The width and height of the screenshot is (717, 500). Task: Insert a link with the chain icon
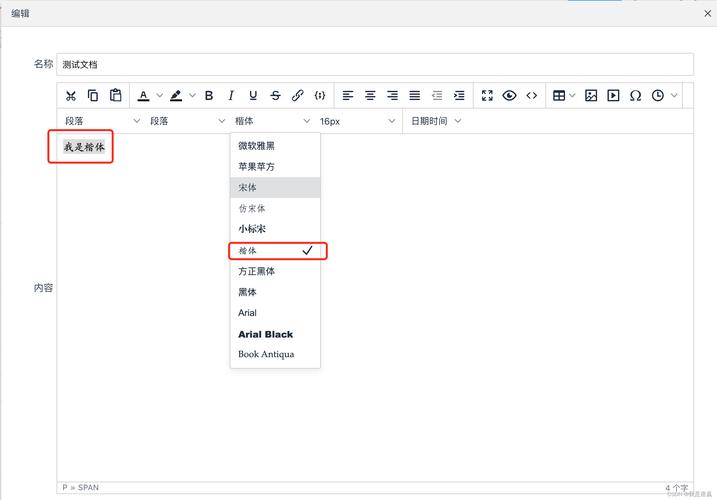coord(297,96)
